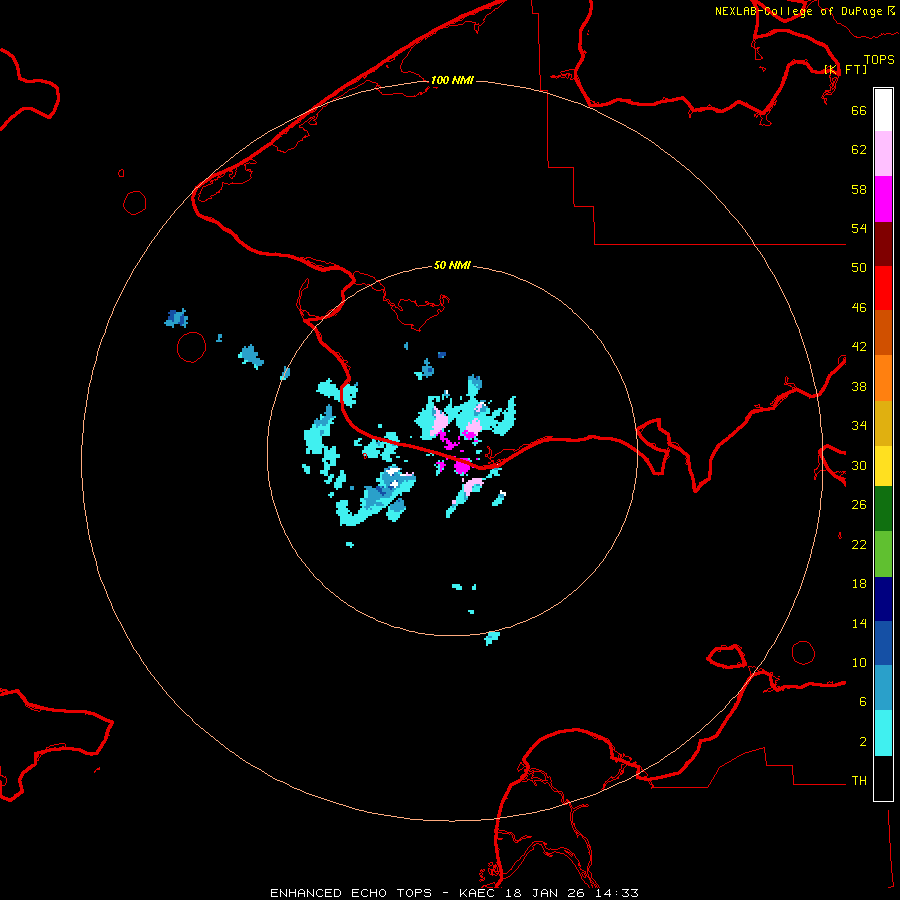Click the TH threshold legend label
This screenshot has height=900, width=900.
tap(859, 781)
